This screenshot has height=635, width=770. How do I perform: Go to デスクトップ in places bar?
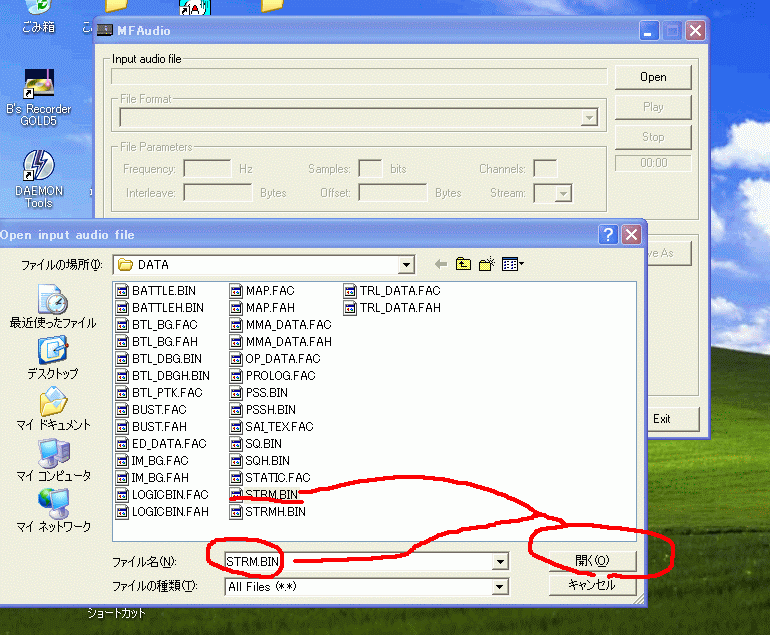(53, 357)
